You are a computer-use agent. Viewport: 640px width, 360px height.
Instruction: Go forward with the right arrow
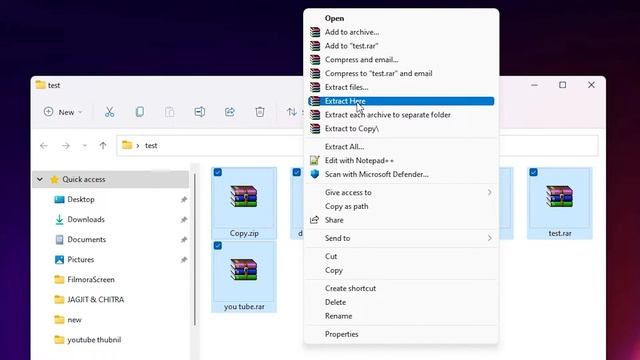coord(66,146)
